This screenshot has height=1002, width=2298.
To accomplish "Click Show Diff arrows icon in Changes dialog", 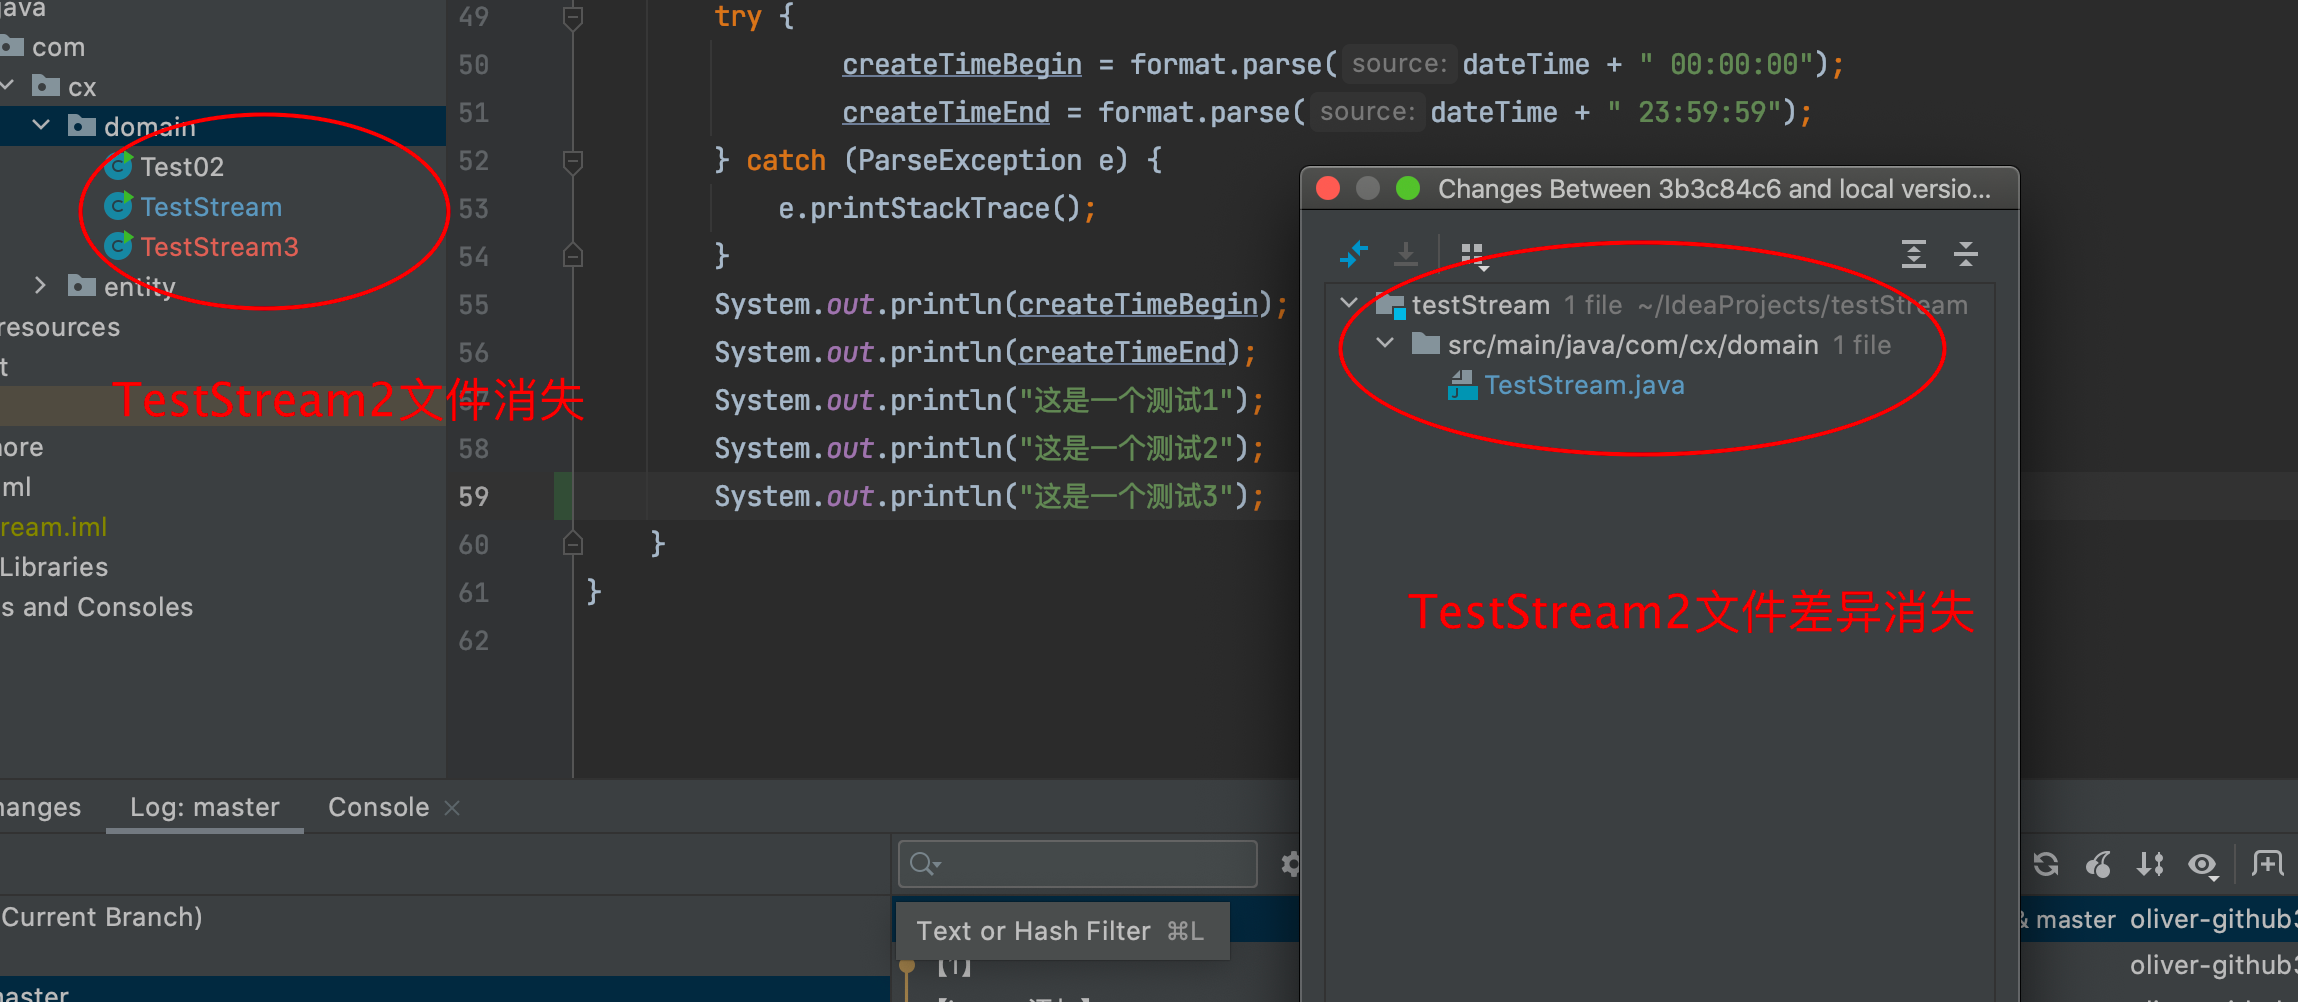I will (1354, 254).
